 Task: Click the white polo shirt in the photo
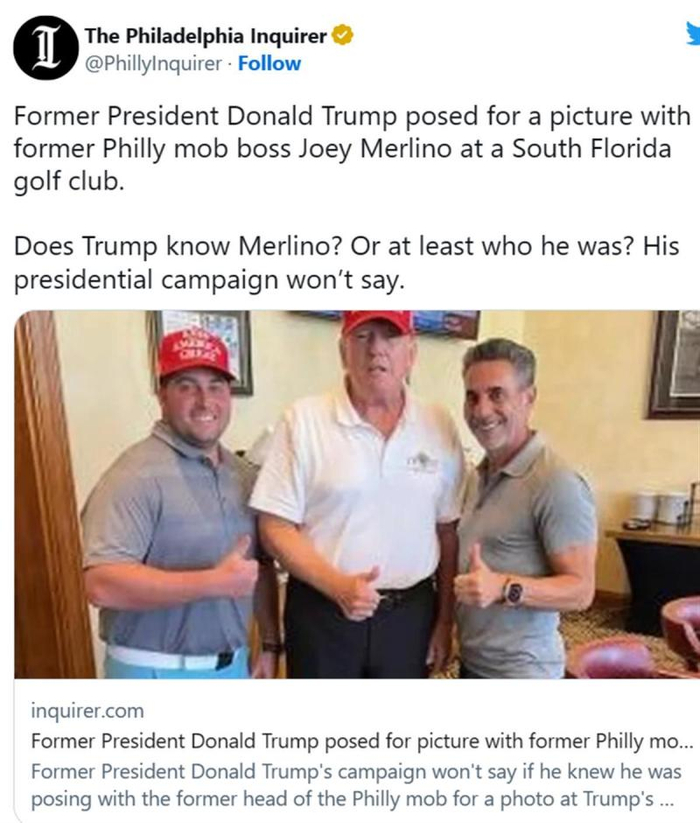click(x=358, y=480)
